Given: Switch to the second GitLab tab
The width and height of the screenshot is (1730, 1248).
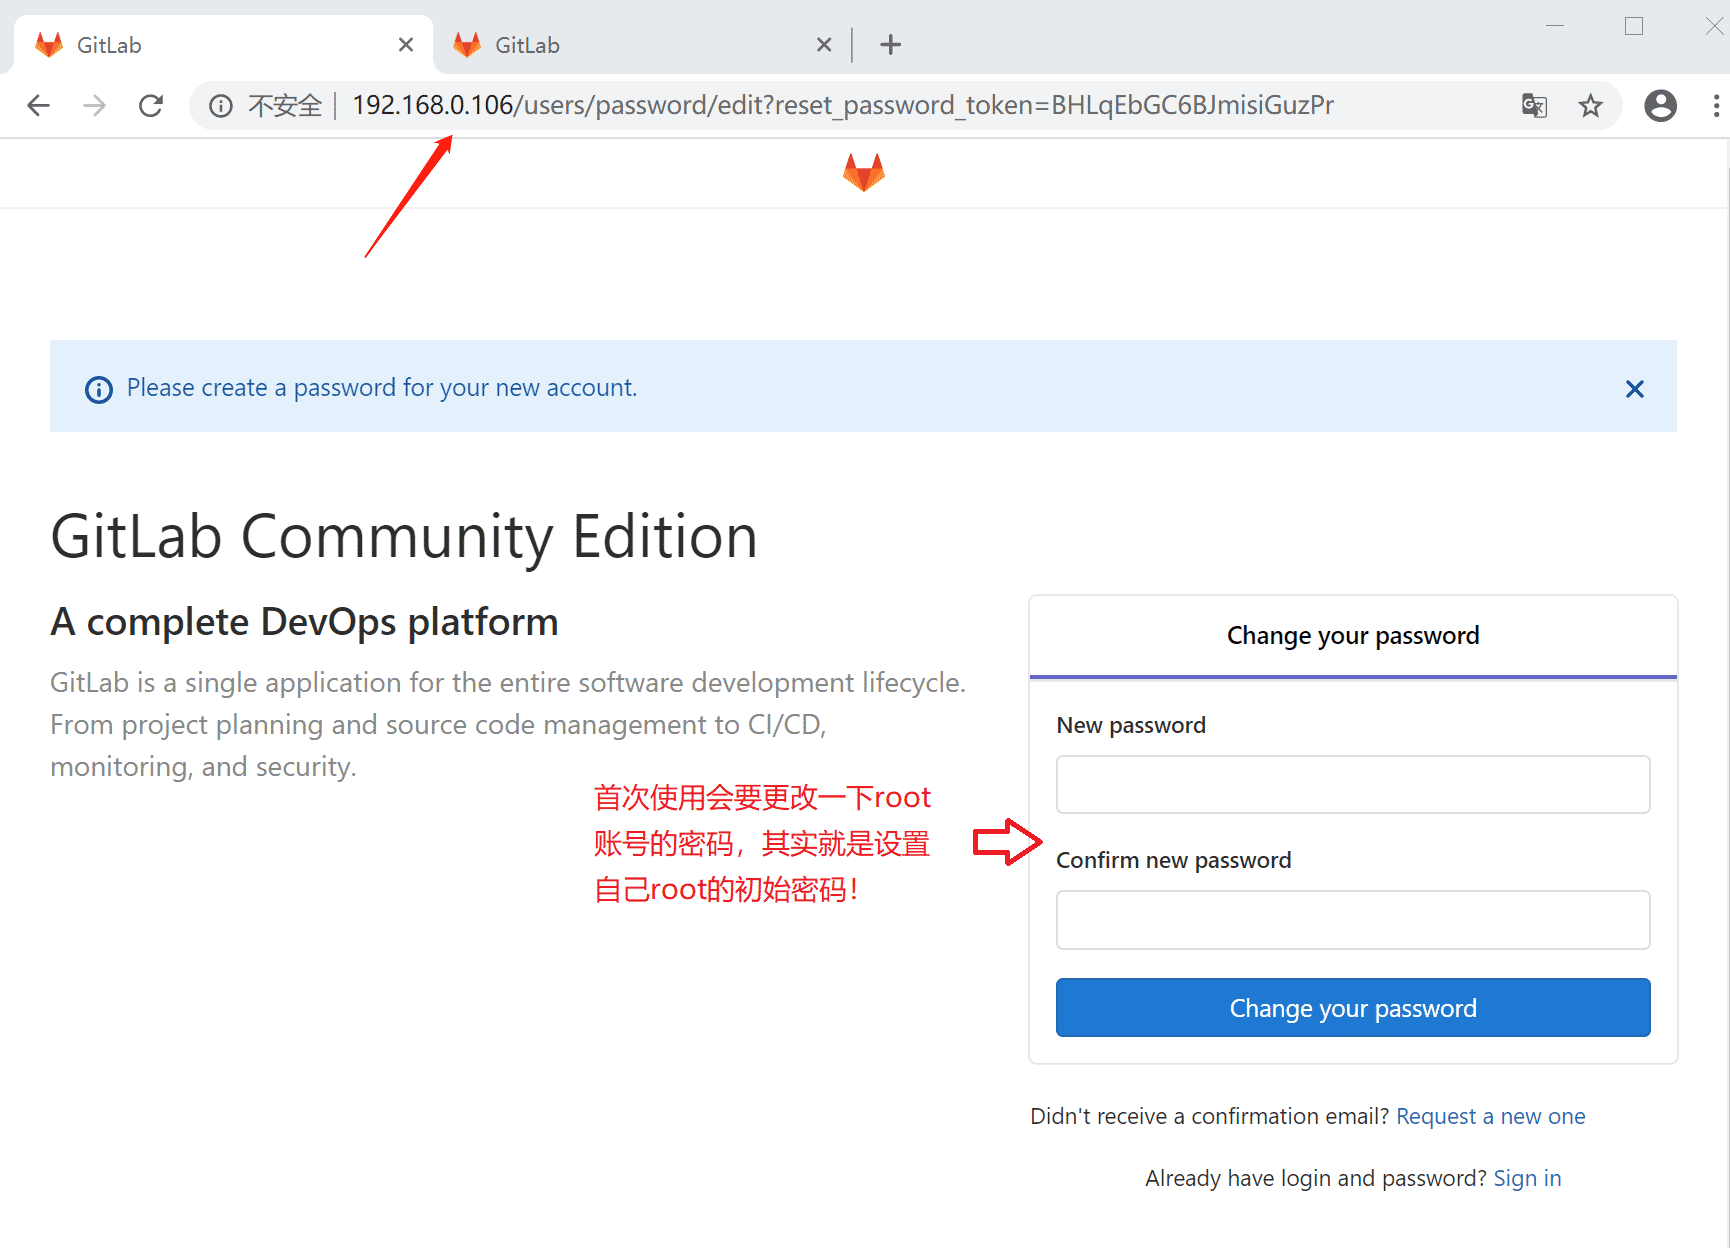Looking at the screenshot, I should [x=640, y=44].
